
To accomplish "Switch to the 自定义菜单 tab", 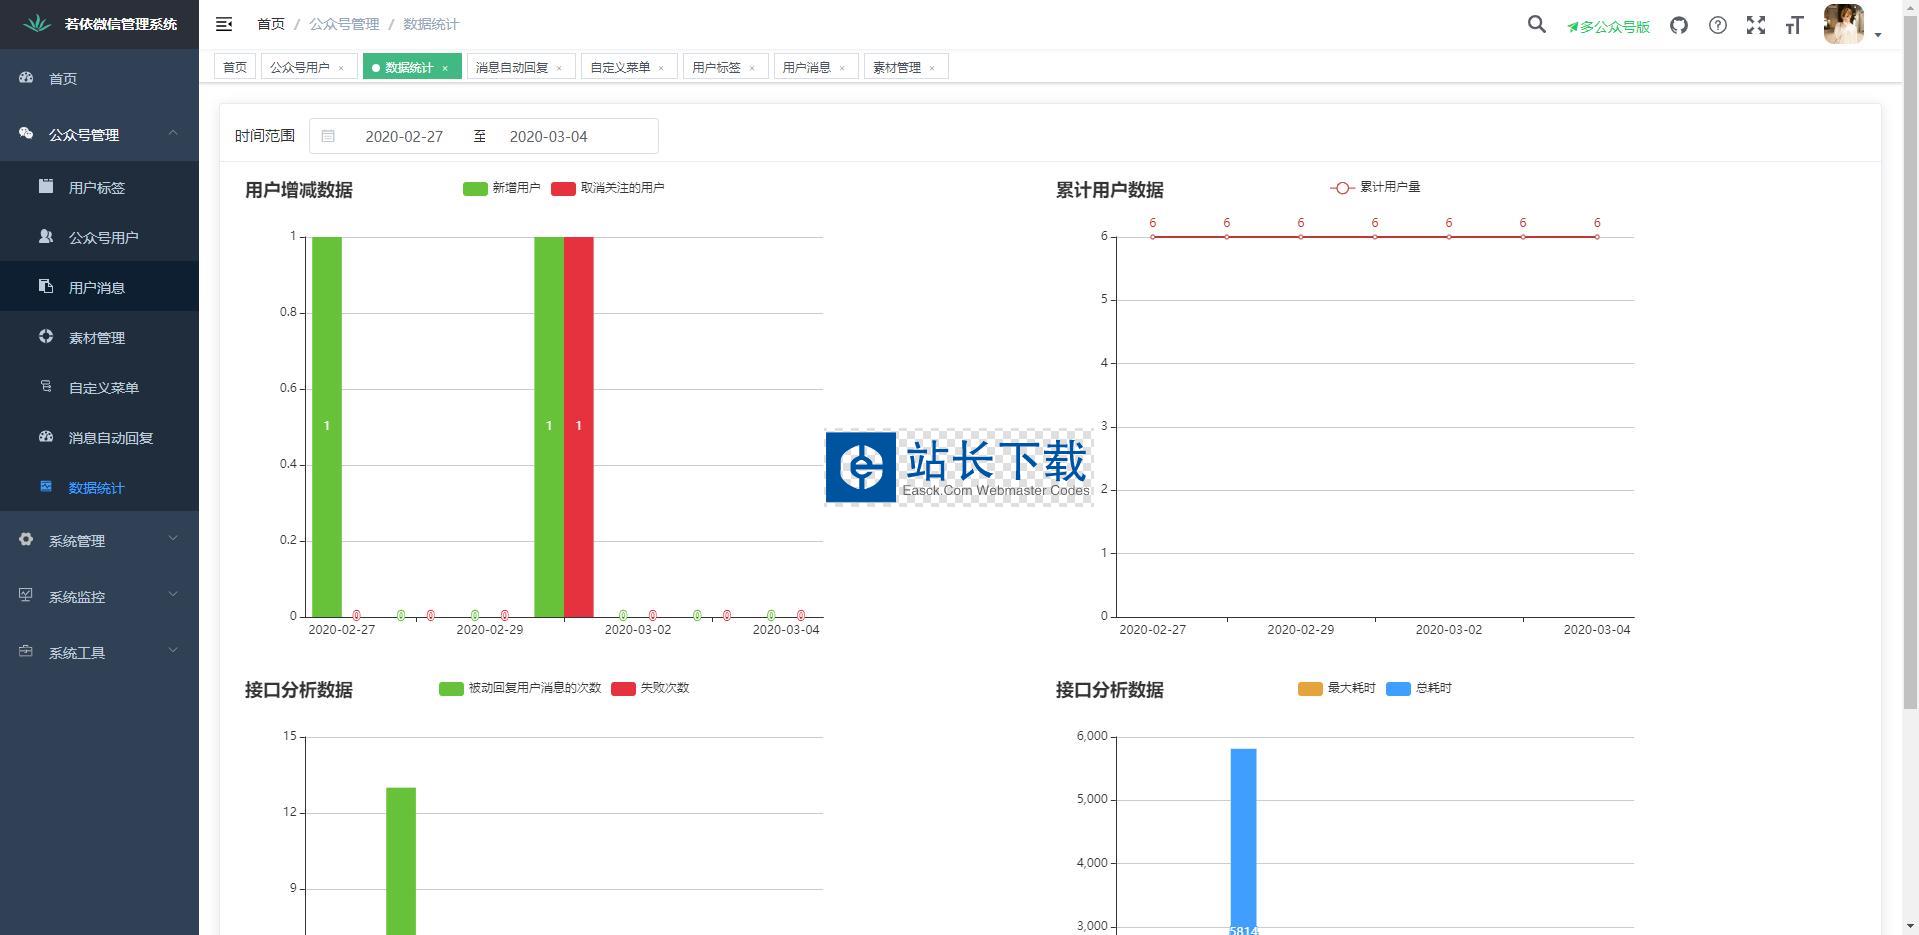I will tap(620, 67).
